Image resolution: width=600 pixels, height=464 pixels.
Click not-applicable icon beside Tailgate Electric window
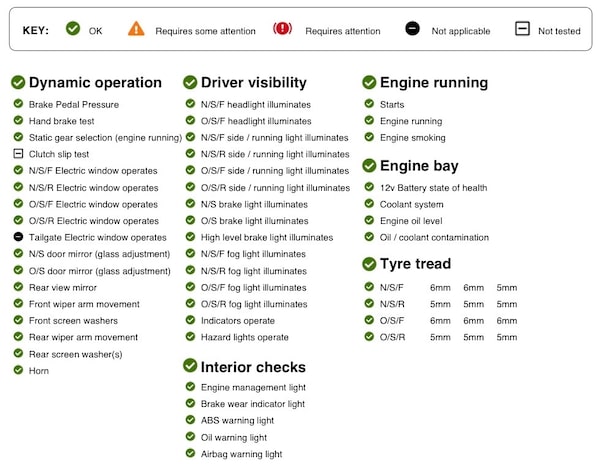[18, 237]
